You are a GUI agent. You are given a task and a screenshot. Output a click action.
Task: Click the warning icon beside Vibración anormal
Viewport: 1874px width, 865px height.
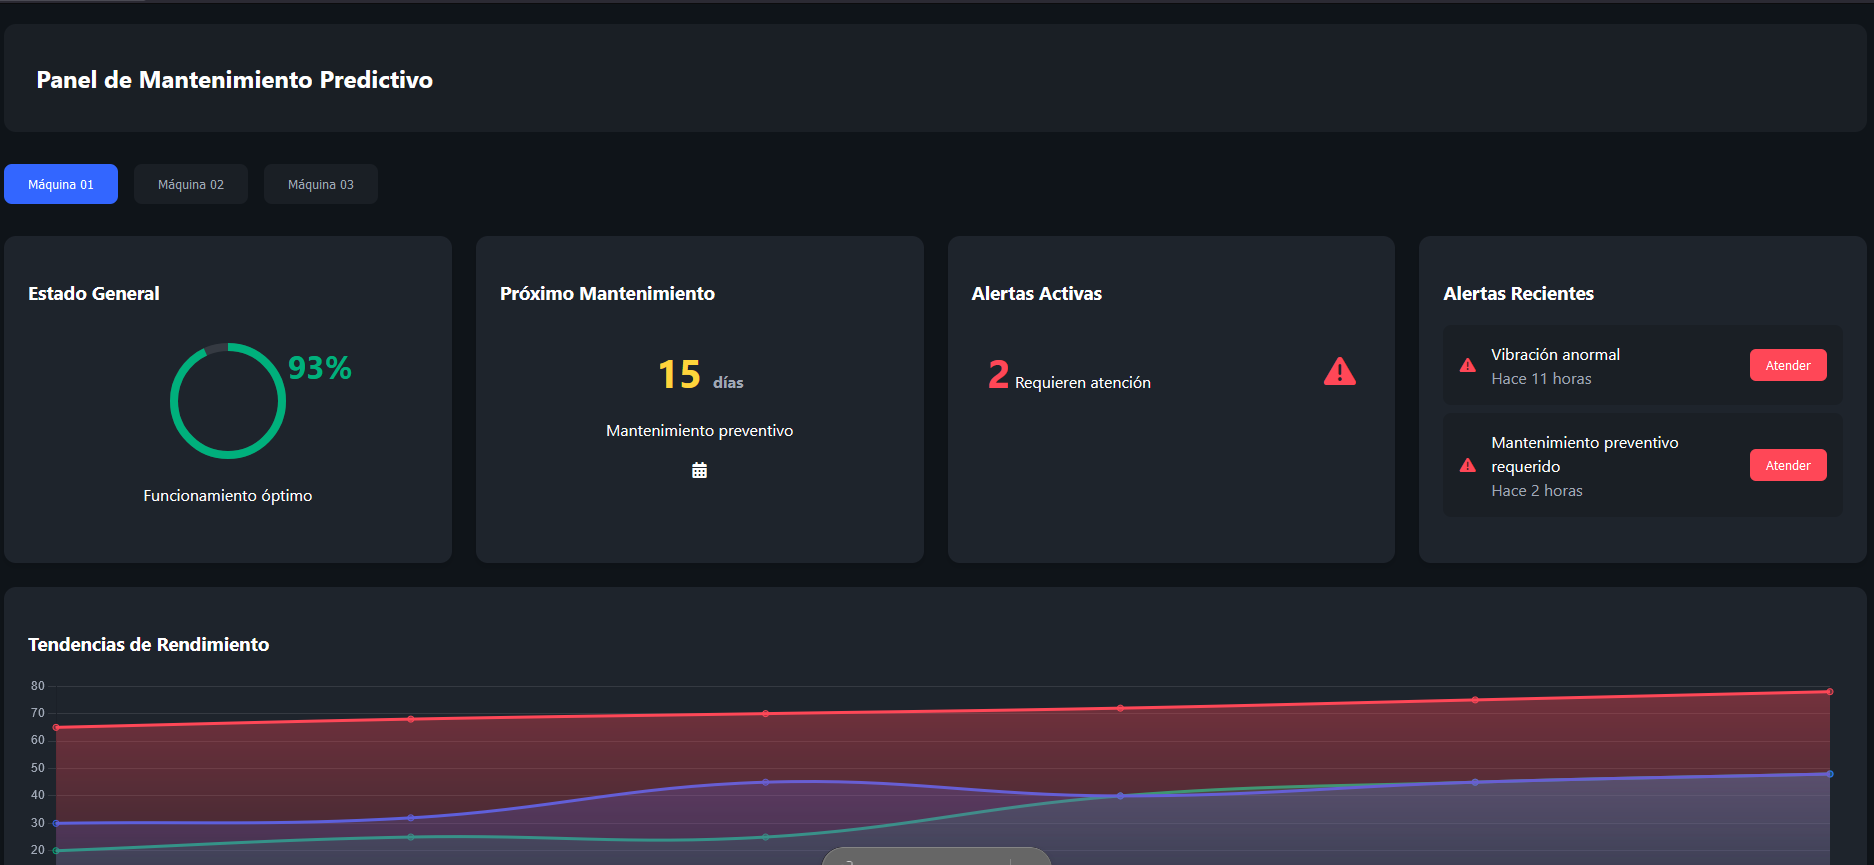click(1467, 366)
